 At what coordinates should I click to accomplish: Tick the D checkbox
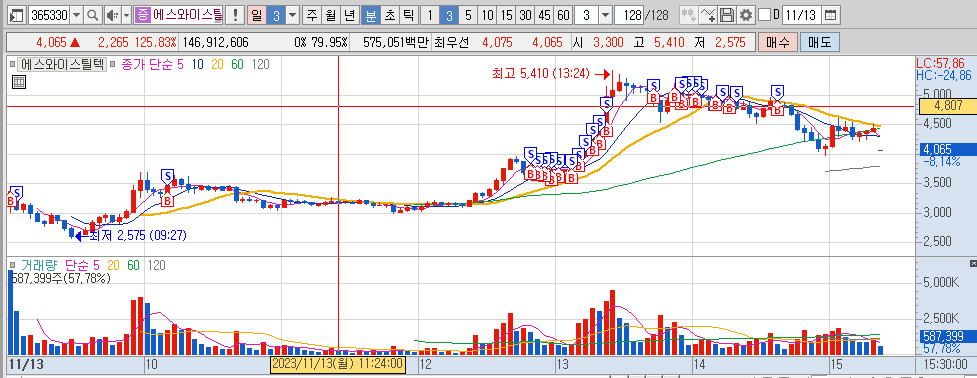[764, 15]
